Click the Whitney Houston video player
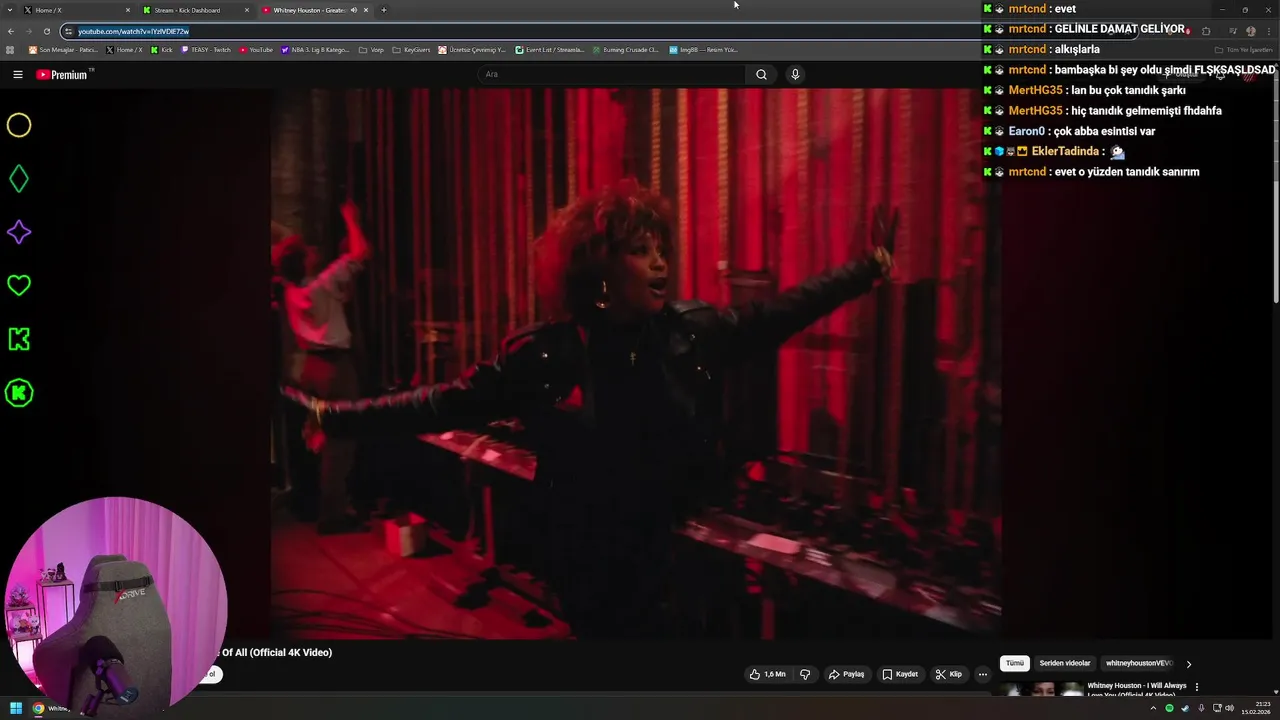Screen dimensions: 1280x720 [636, 363]
